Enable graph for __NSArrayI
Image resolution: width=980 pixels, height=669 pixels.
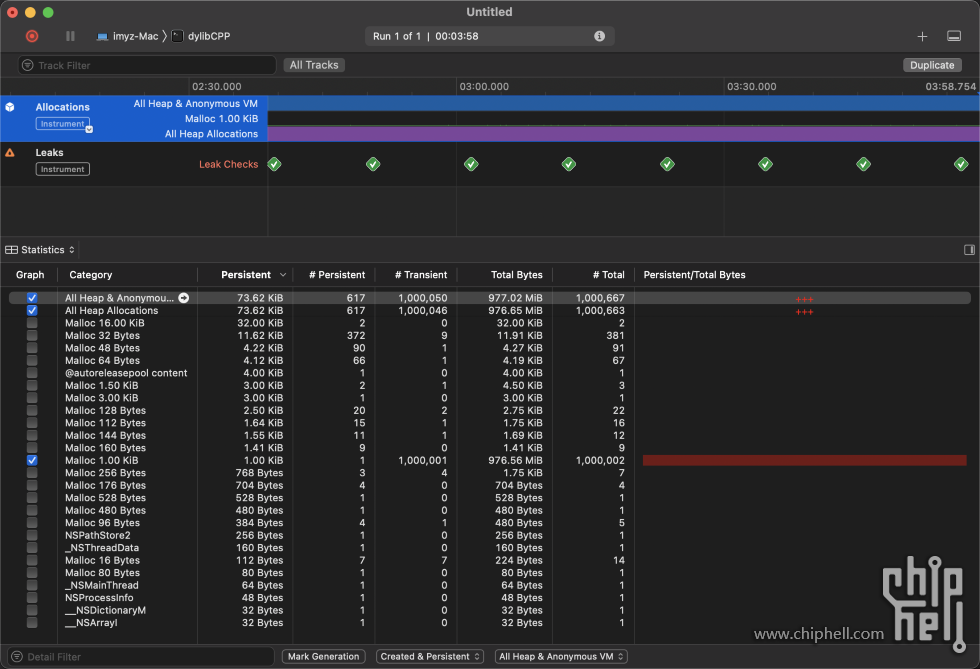click(32, 623)
